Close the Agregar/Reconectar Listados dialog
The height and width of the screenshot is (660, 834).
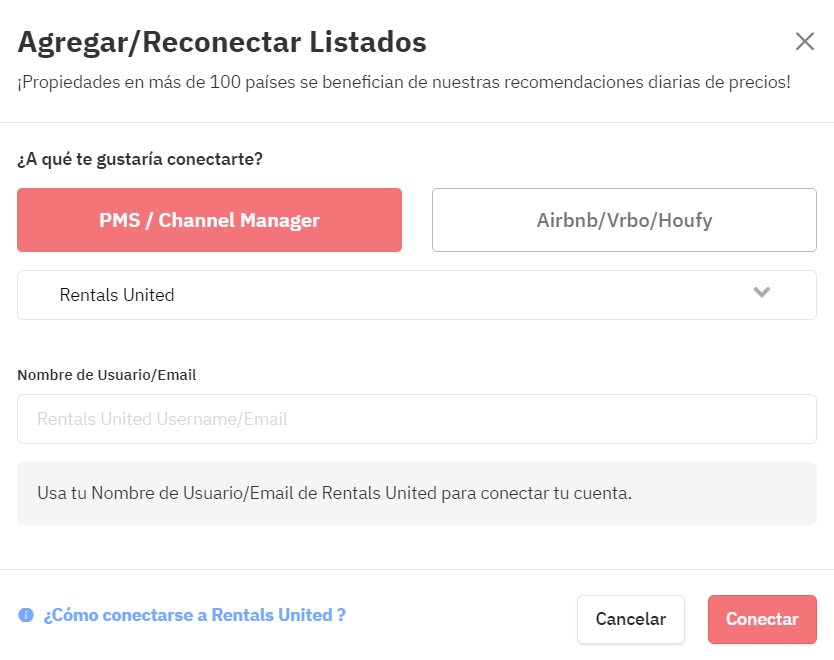coord(804,41)
